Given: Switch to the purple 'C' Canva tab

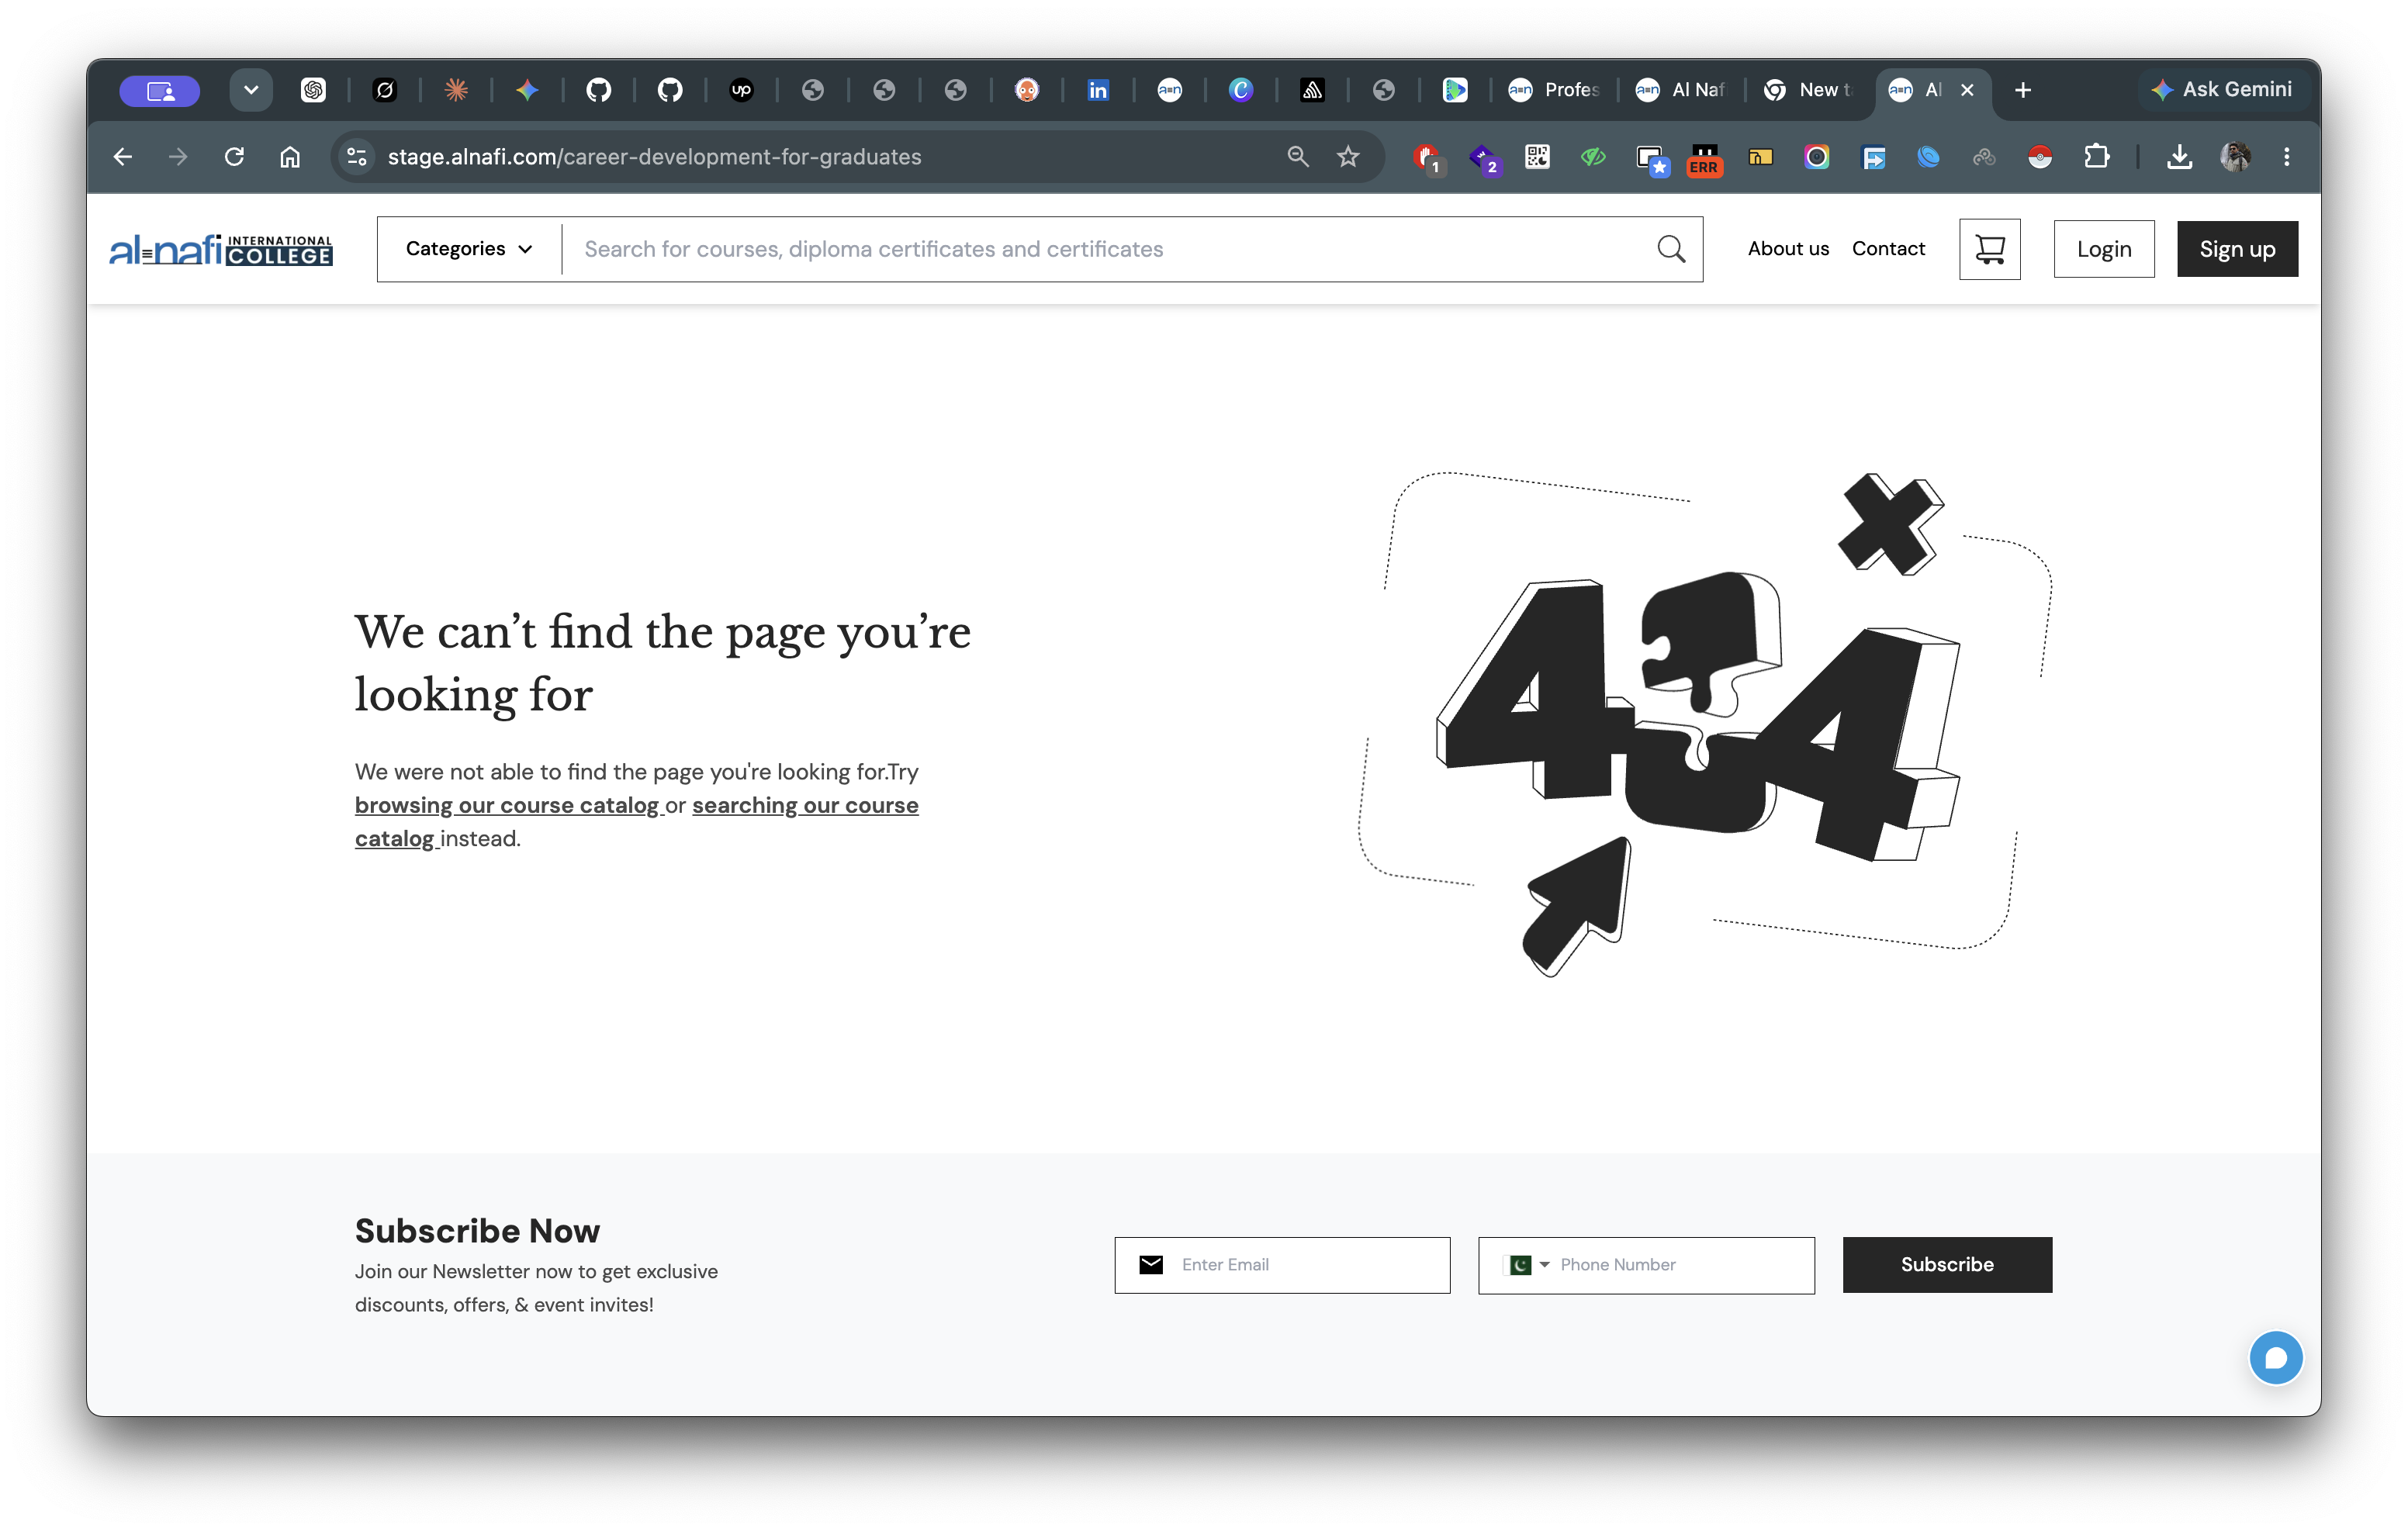Looking at the screenshot, I should pyautogui.click(x=1241, y=90).
